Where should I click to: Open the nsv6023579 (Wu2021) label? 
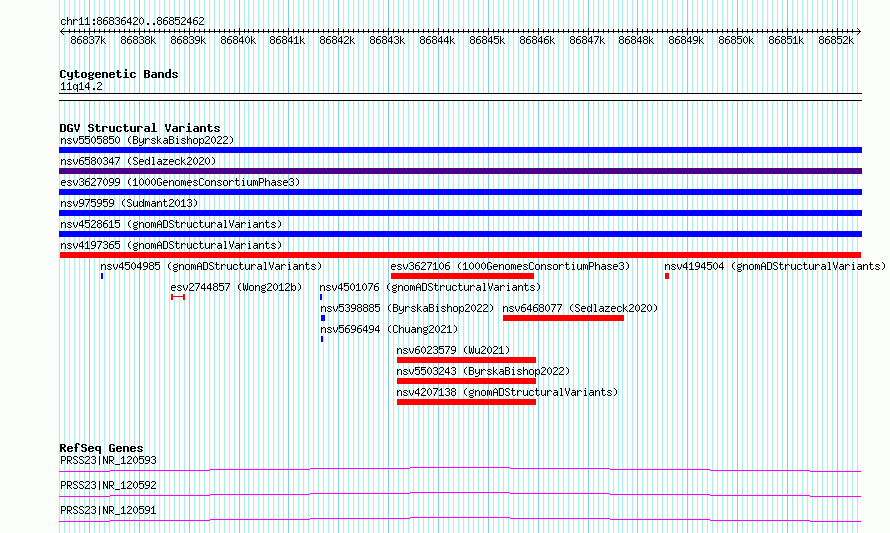coord(453,350)
